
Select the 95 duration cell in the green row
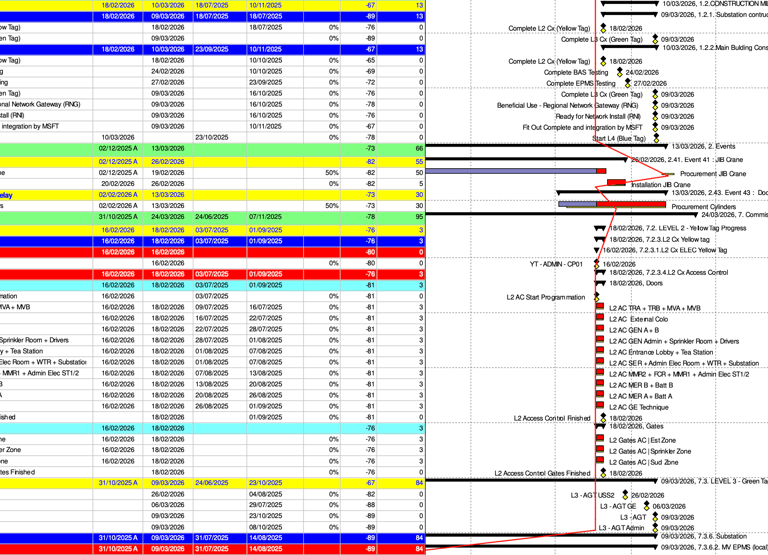pyautogui.click(x=419, y=217)
